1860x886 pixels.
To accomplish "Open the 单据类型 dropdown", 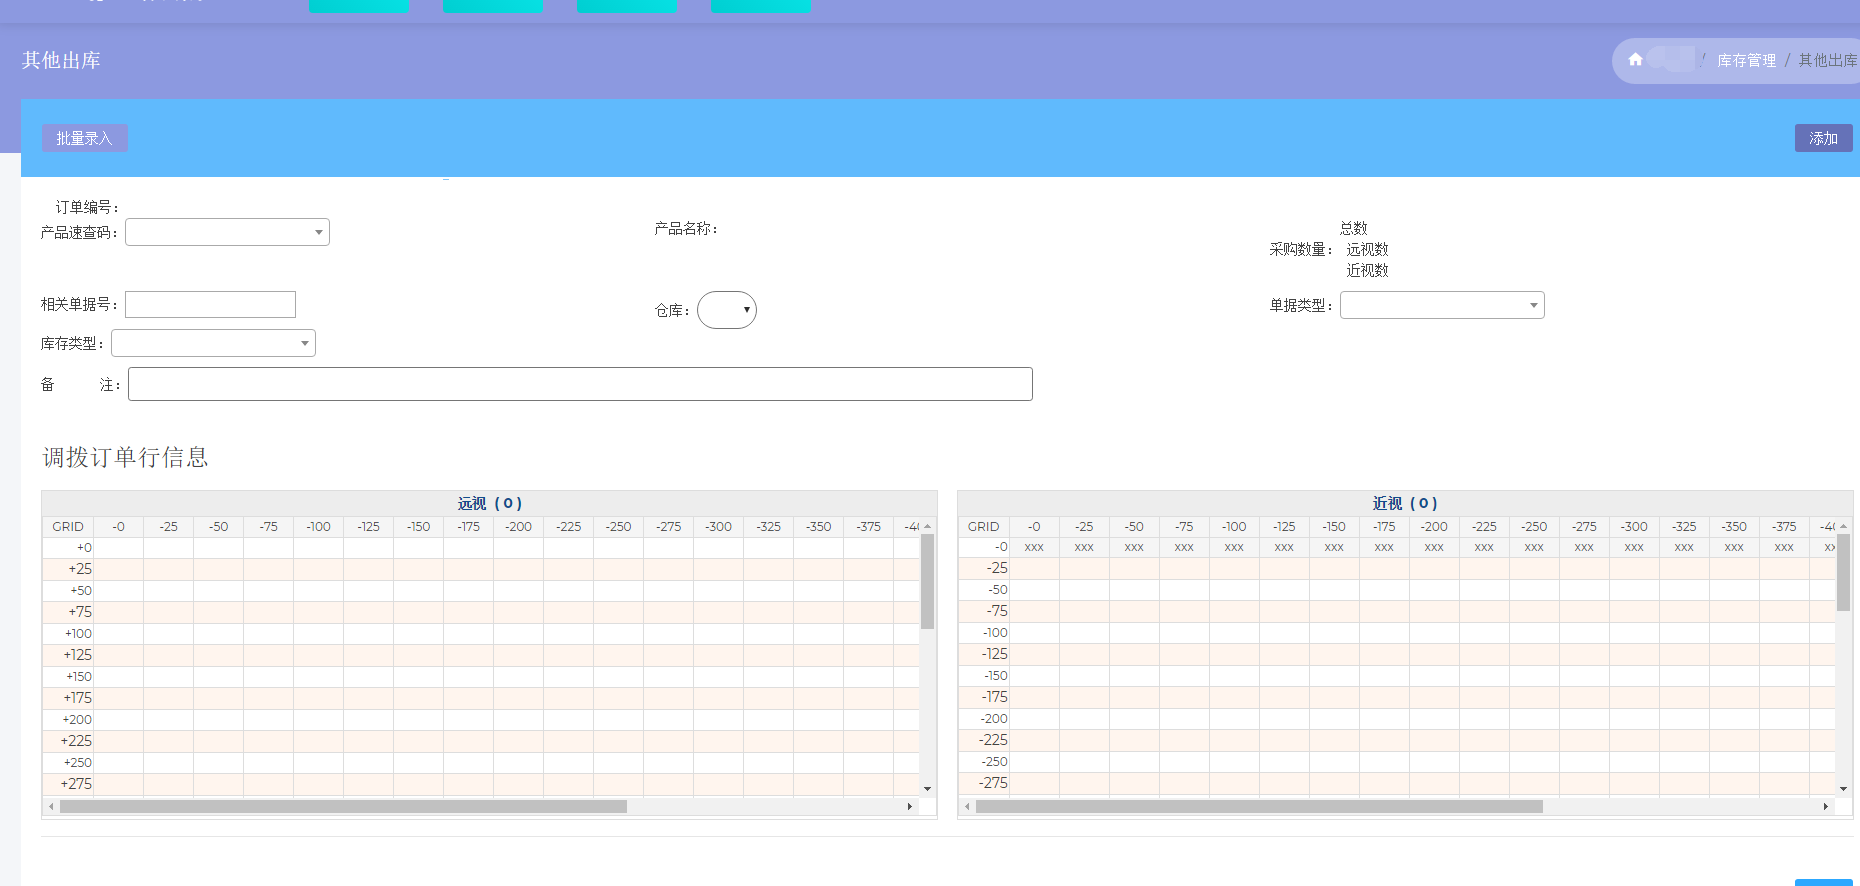I will pyautogui.click(x=1441, y=305).
